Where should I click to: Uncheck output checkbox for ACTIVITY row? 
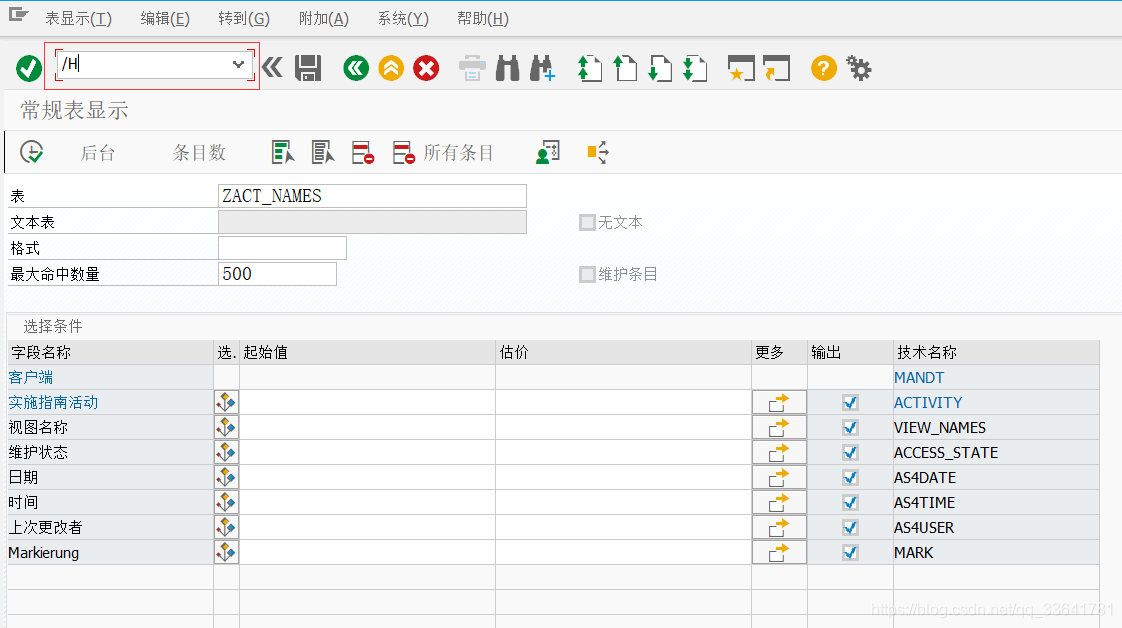[849, 402]
